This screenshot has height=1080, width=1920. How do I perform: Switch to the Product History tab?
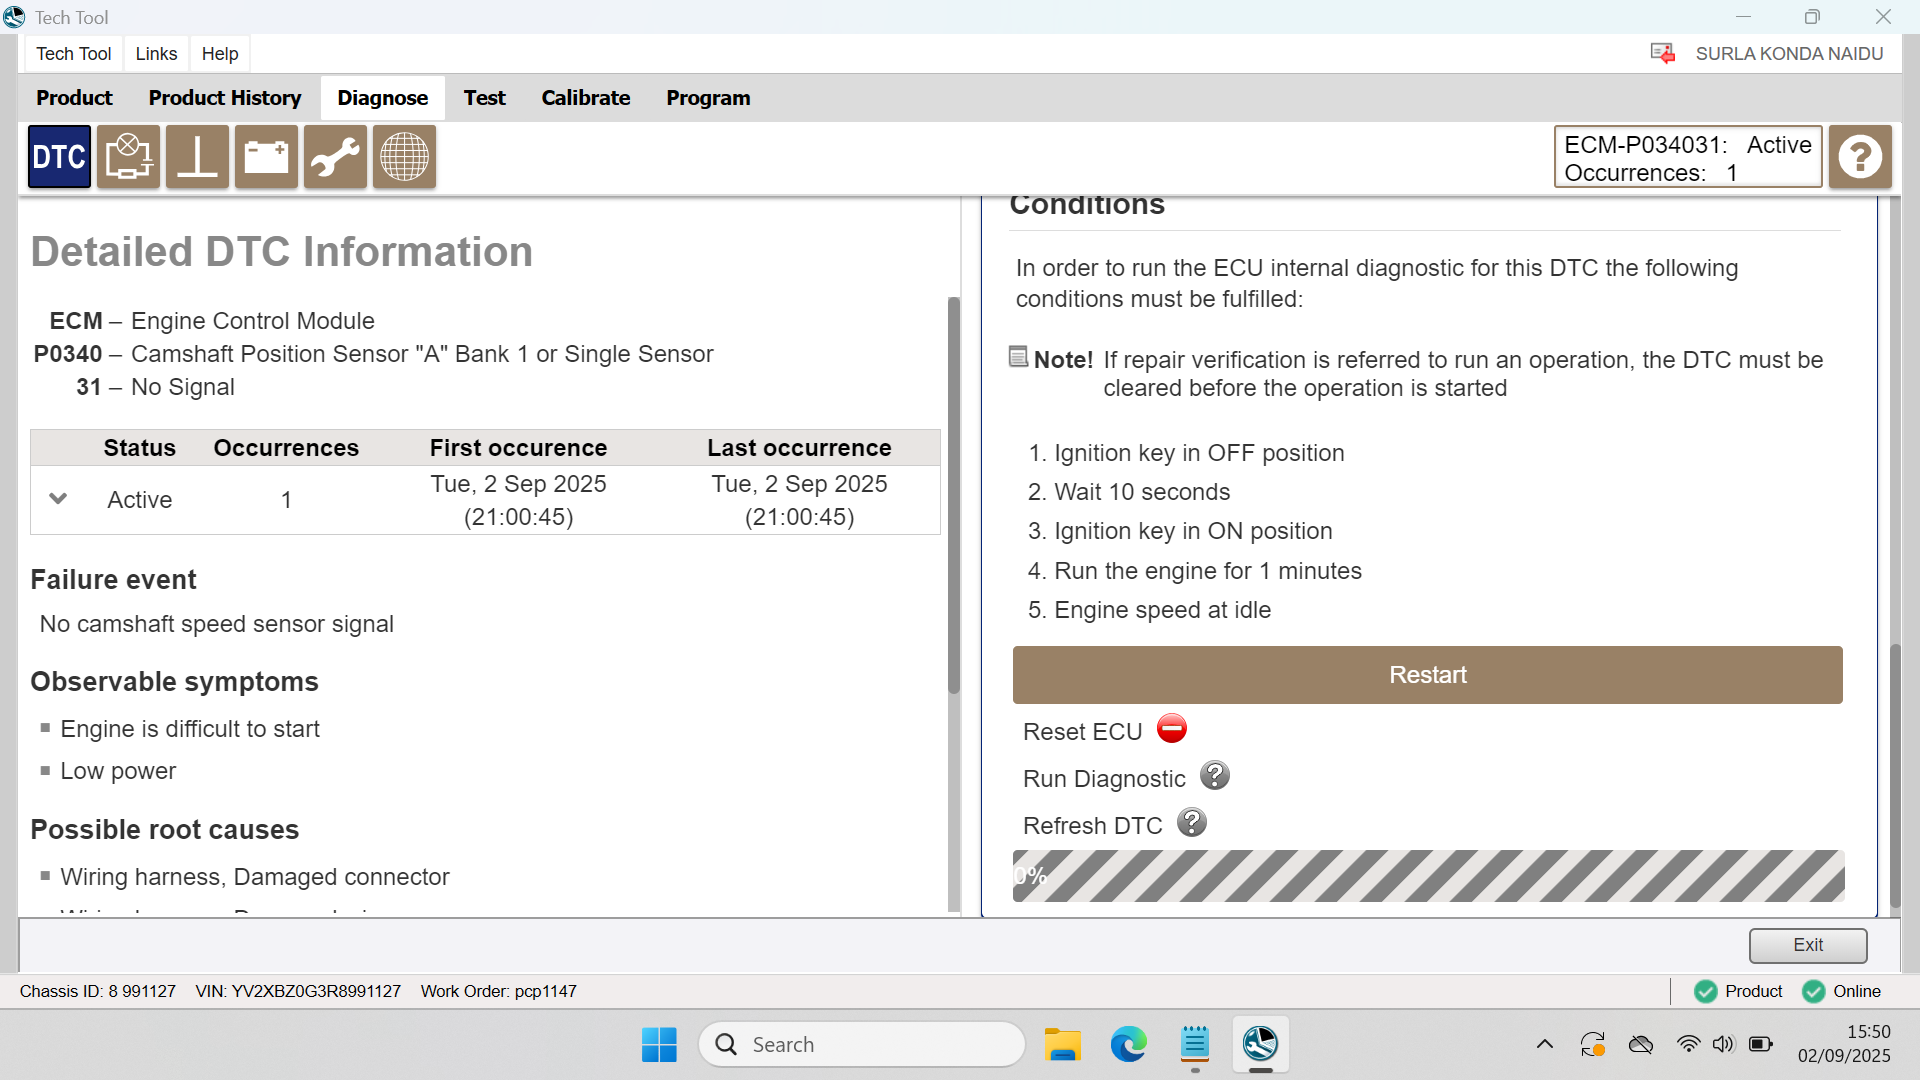(225, 98)
